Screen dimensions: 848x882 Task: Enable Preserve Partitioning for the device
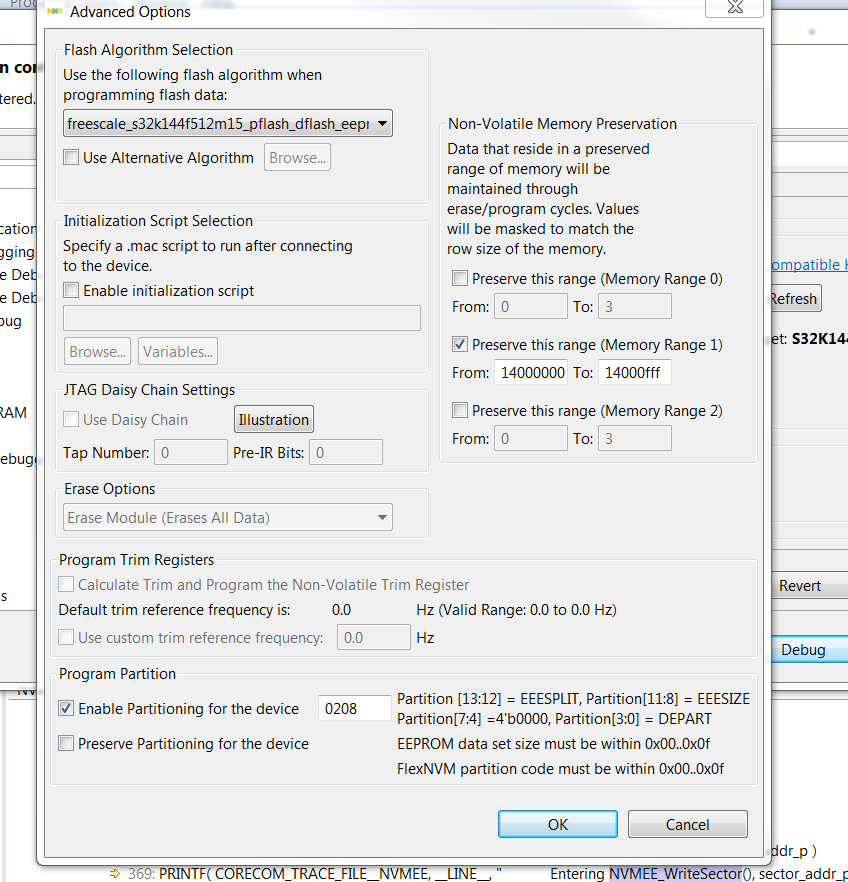tap(66, 743)
